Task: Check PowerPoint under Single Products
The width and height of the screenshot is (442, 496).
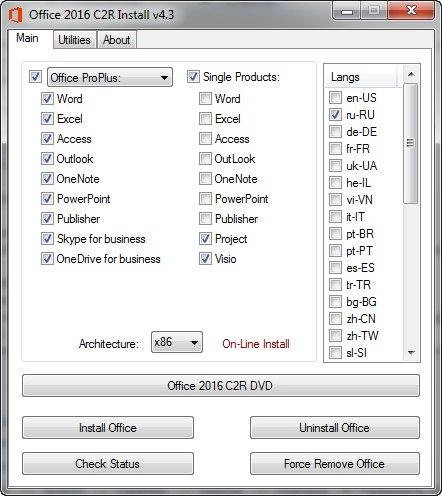Action: point(205,198)
